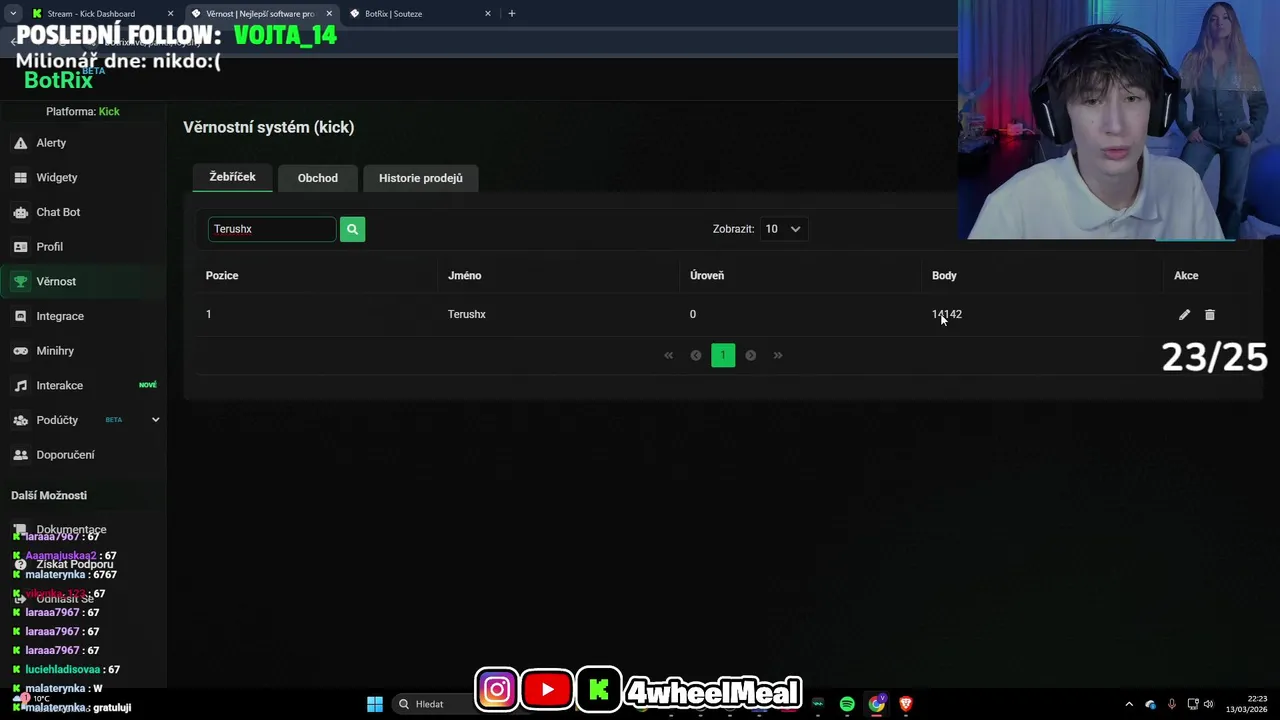This screenshot has width=1280, height=720.
Task: Open the Zobrazit rows-per-page dropdown
Action: pos(783,229)
